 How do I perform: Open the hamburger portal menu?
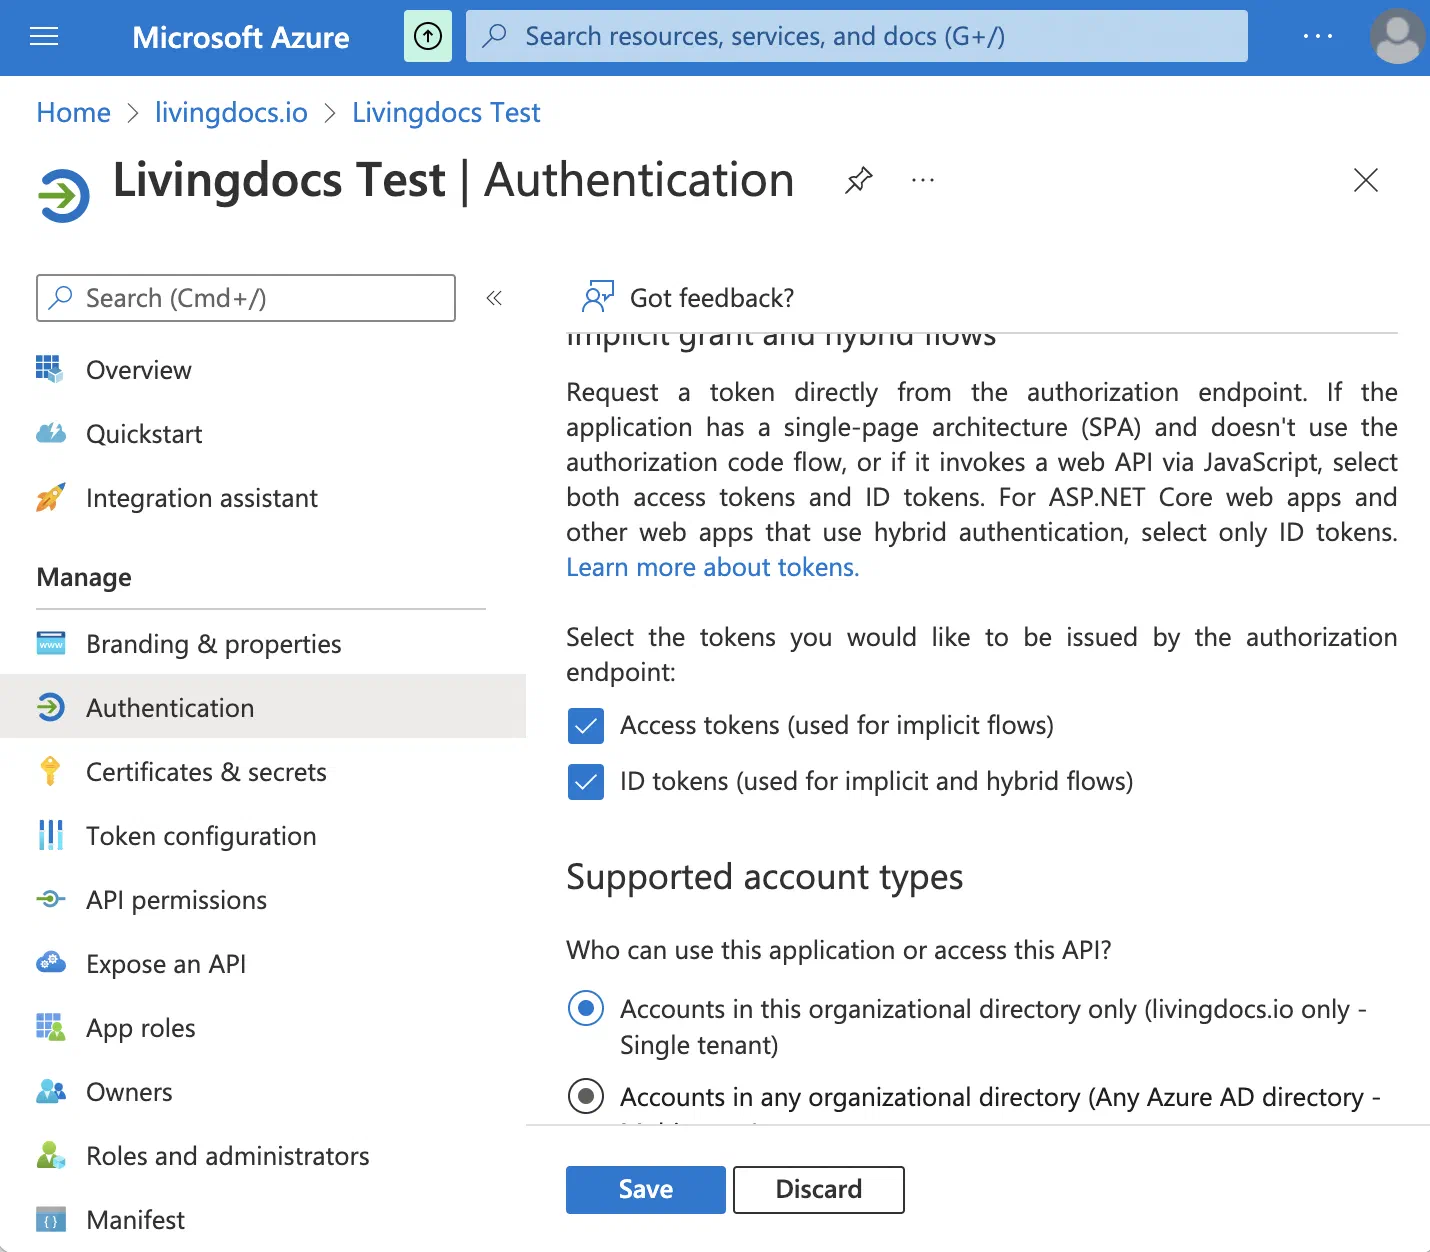44,37
